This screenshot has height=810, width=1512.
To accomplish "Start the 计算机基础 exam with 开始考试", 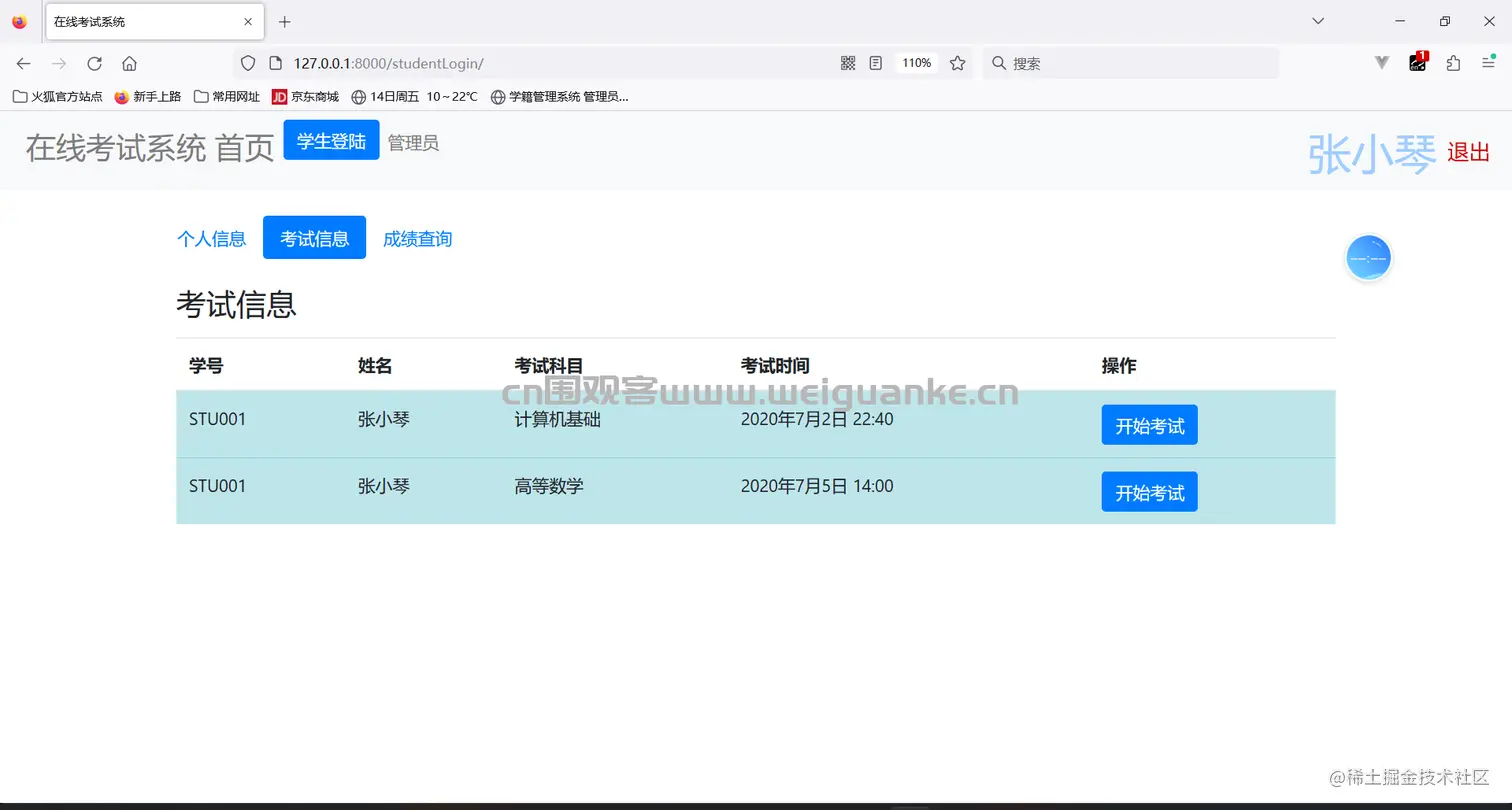I will (1149, 425).
